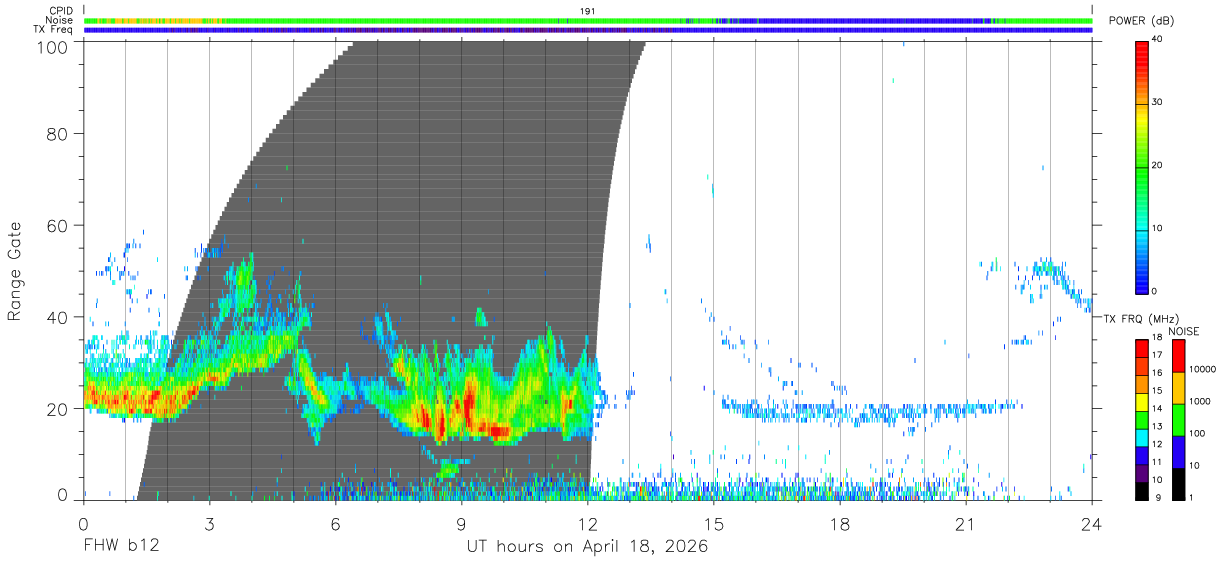Click range gate 100 axis label
This screenshot has width=1228, height=567.
point(52,46)
